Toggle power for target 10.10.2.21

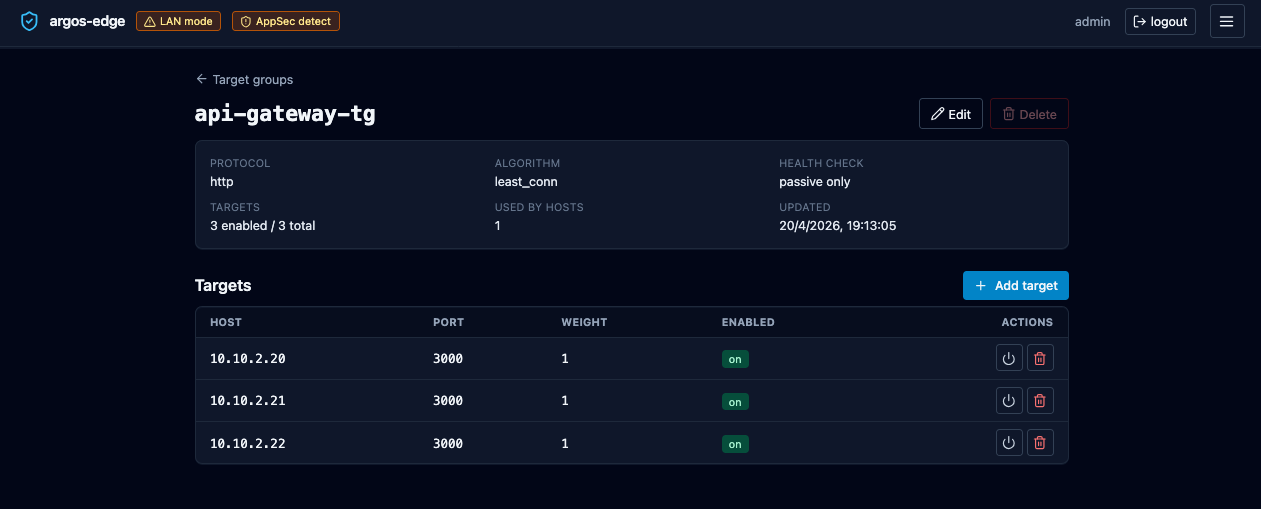tap(1009, 401)
